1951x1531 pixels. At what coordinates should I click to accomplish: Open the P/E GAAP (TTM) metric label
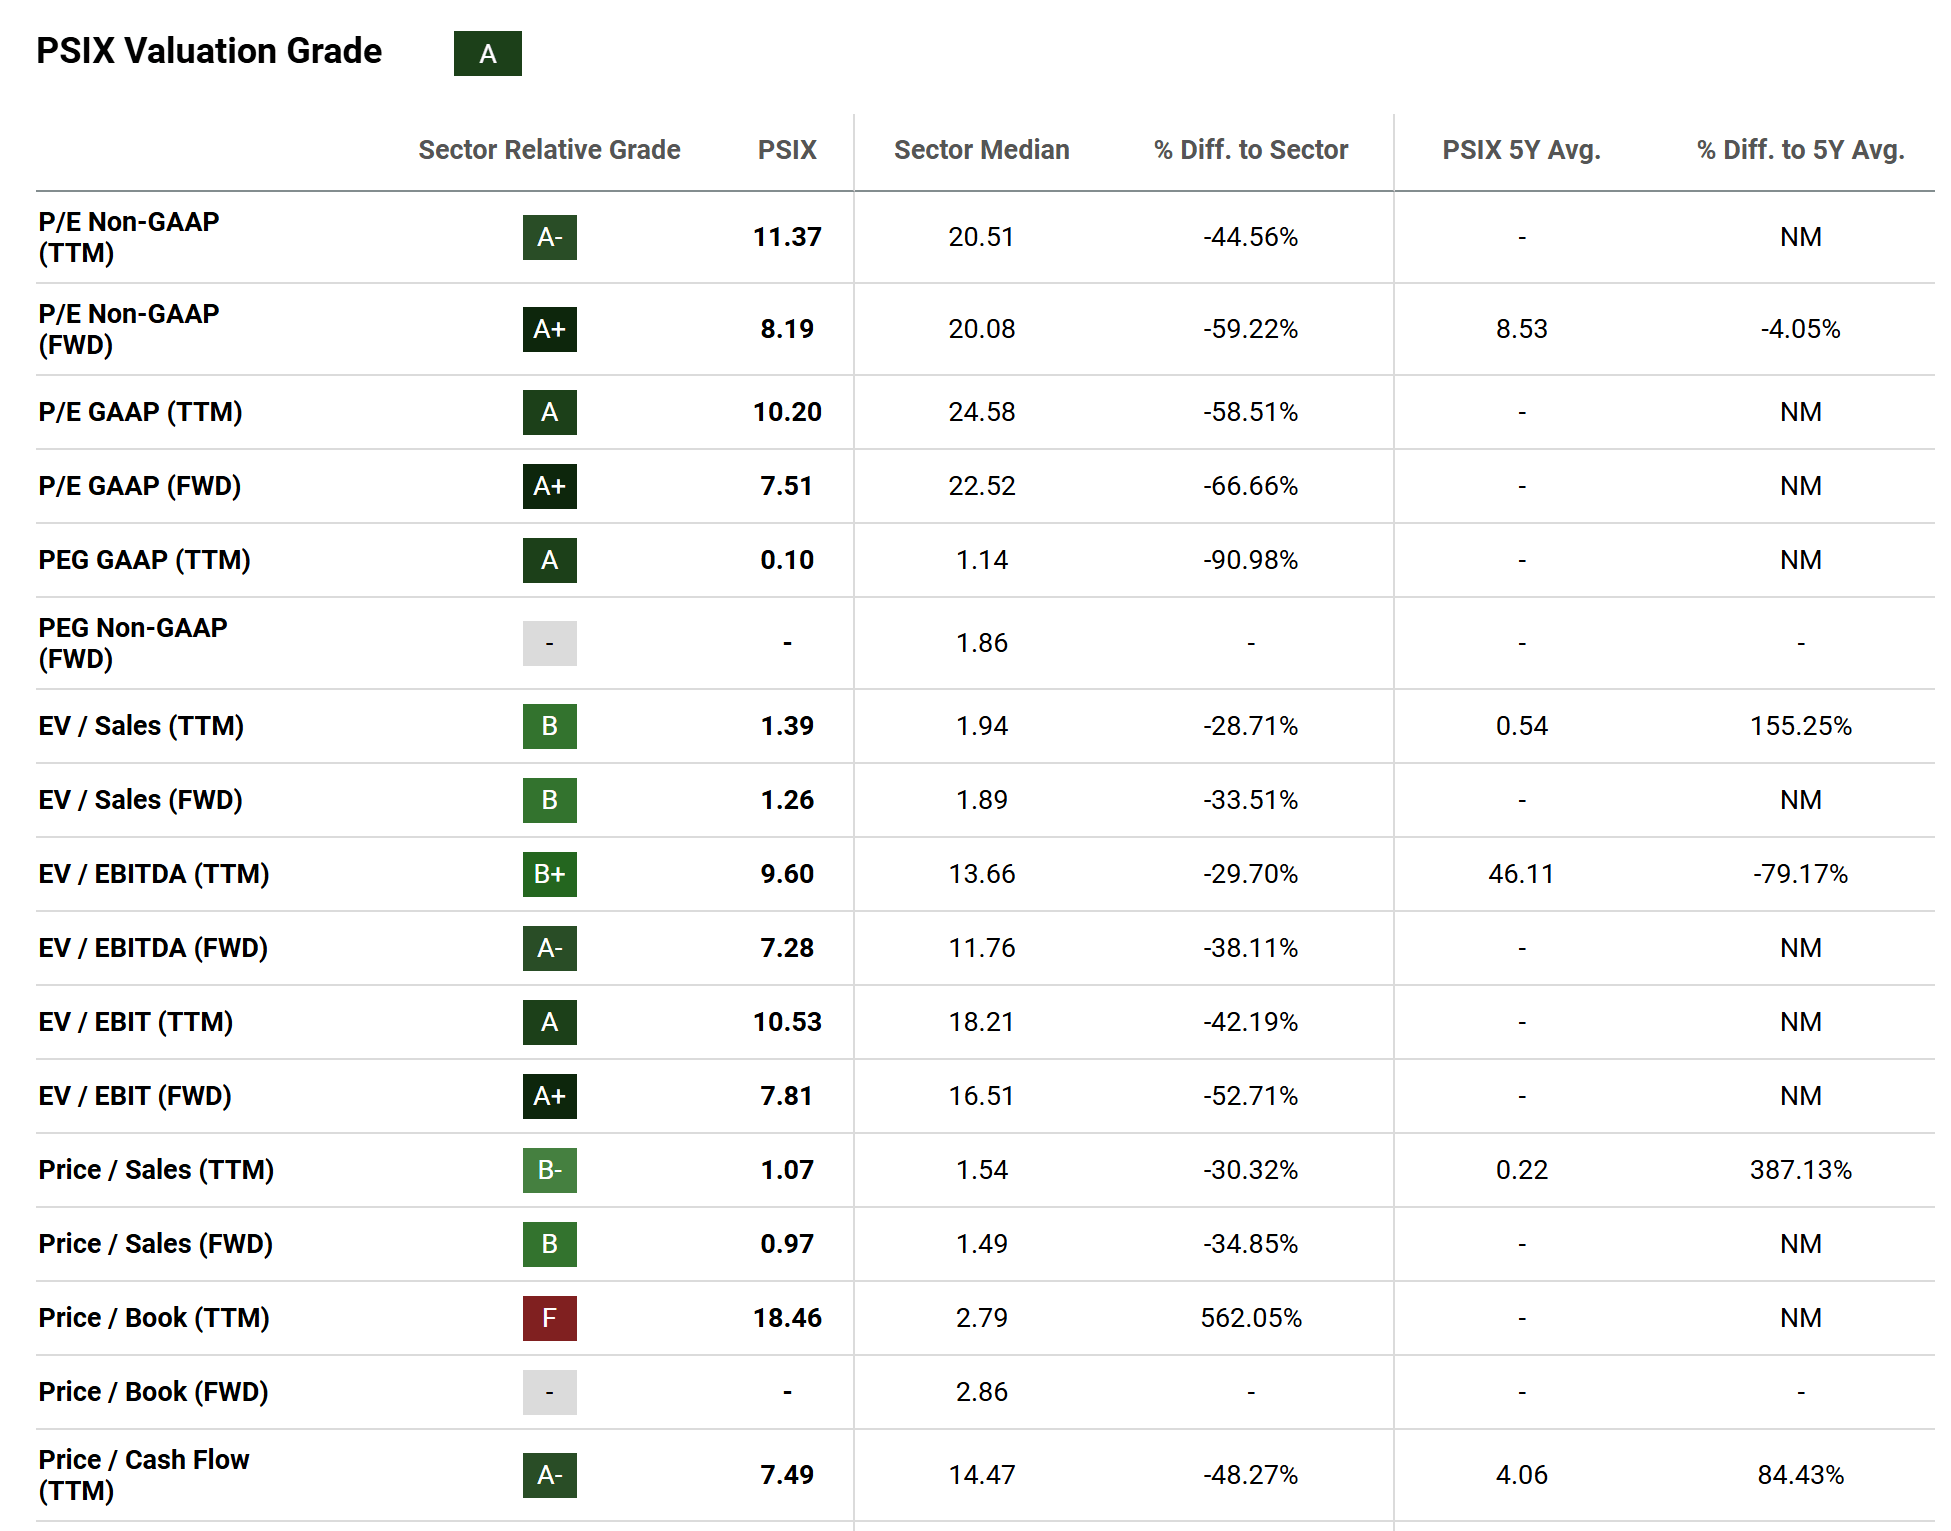pos(140,412)
